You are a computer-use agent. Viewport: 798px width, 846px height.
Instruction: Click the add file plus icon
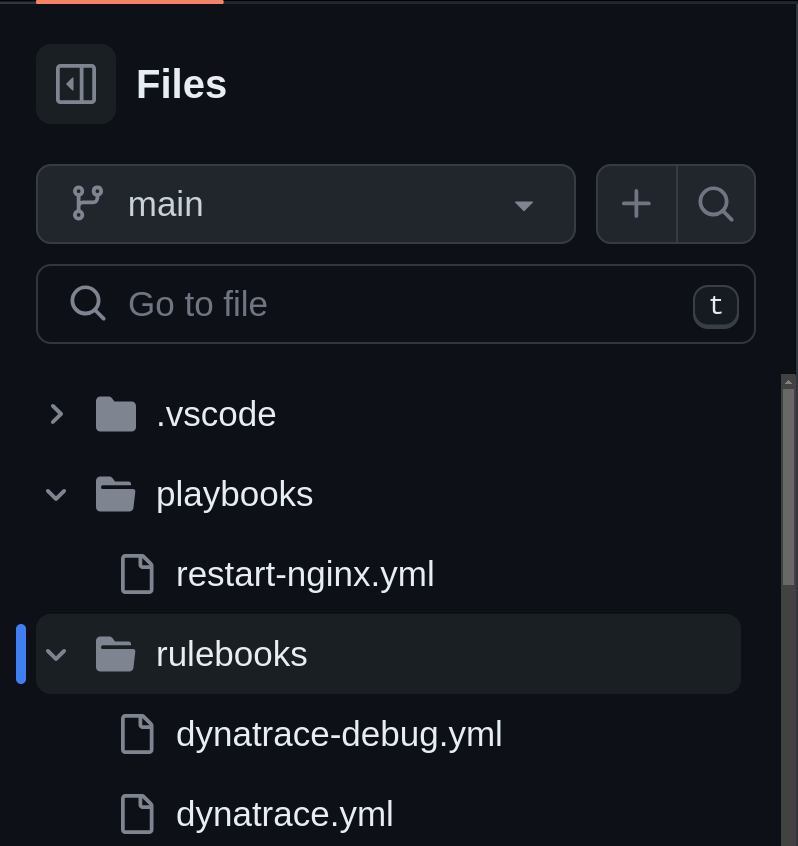[637, 204]
